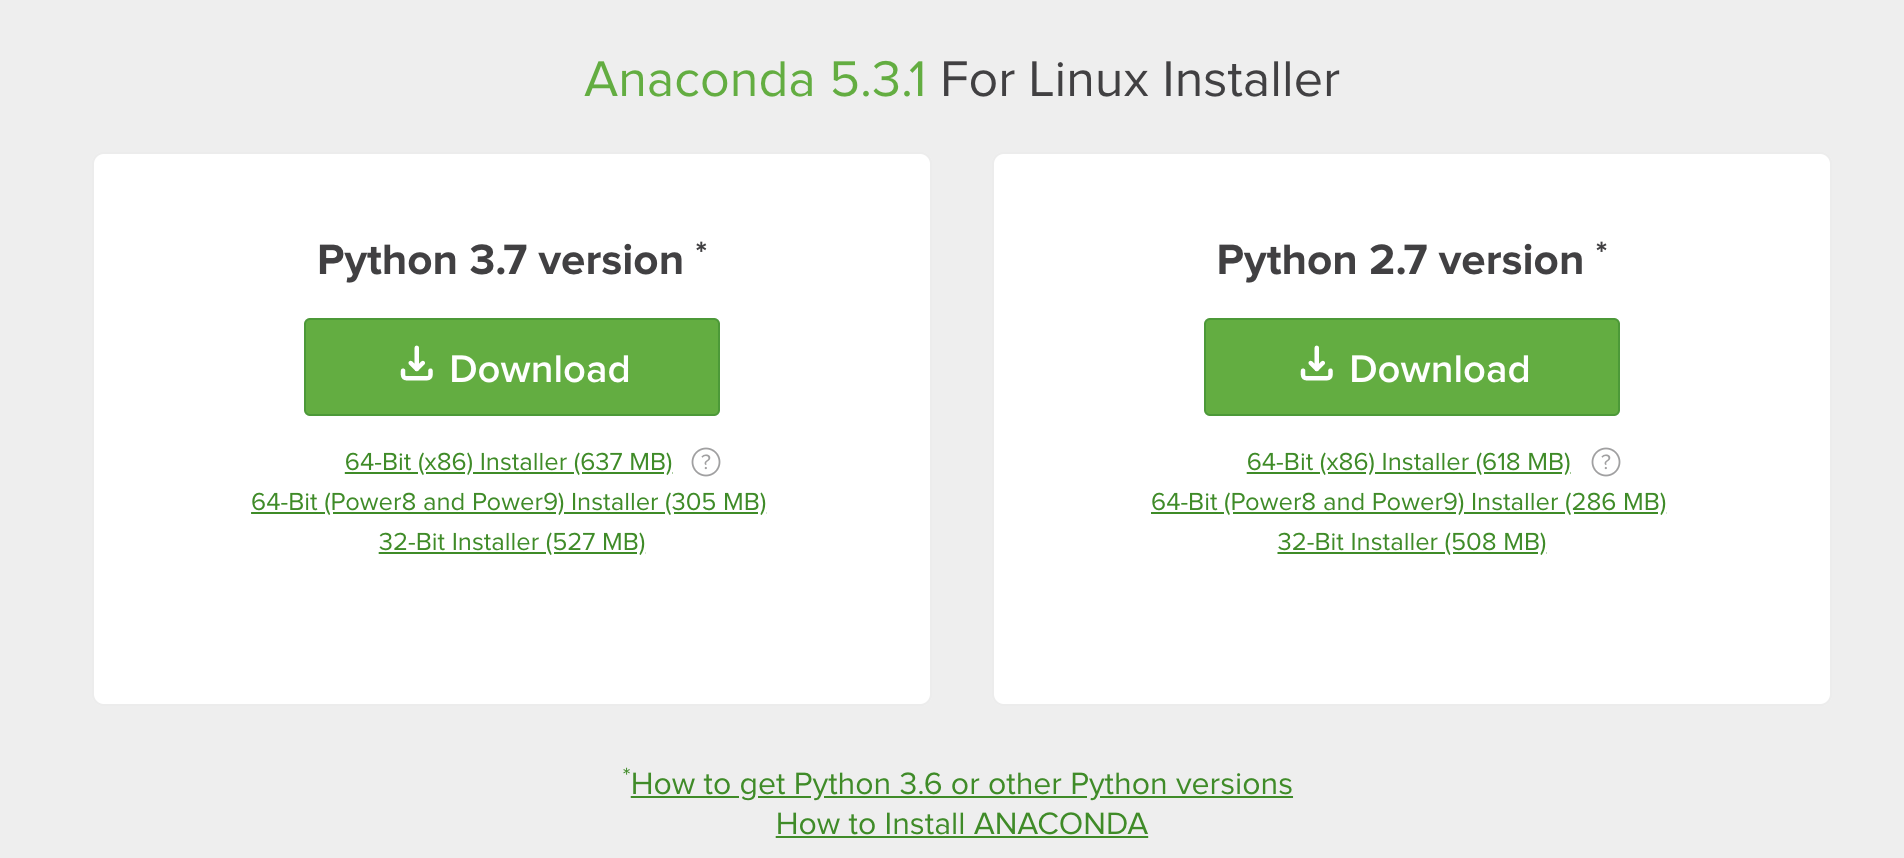
Task: Download the Python 2.7 version installer
Action: coord(1411,367)
